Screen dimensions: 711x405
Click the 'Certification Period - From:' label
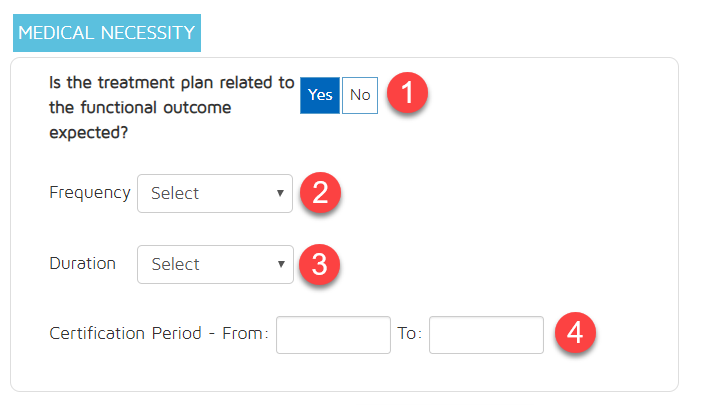(159, 334)
